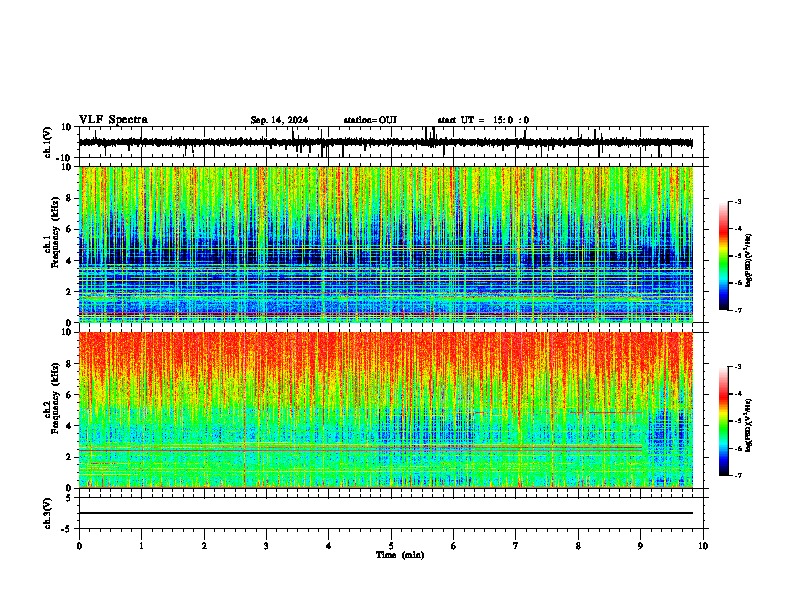792x612 pixels.
Task: Click tick label "5" on the Time axis
Action: [391, 546]
